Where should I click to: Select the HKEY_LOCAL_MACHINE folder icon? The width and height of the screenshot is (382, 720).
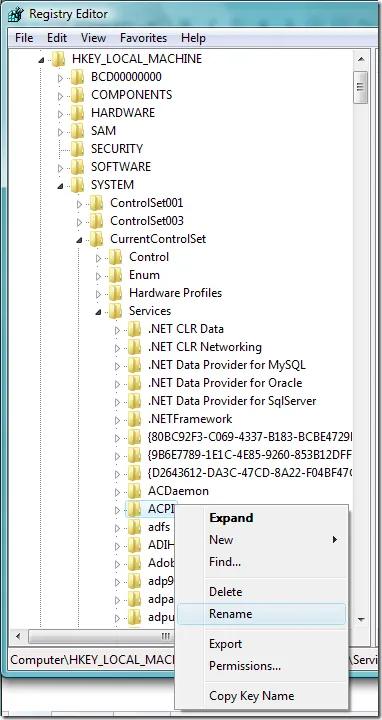(x=58, y=59)
